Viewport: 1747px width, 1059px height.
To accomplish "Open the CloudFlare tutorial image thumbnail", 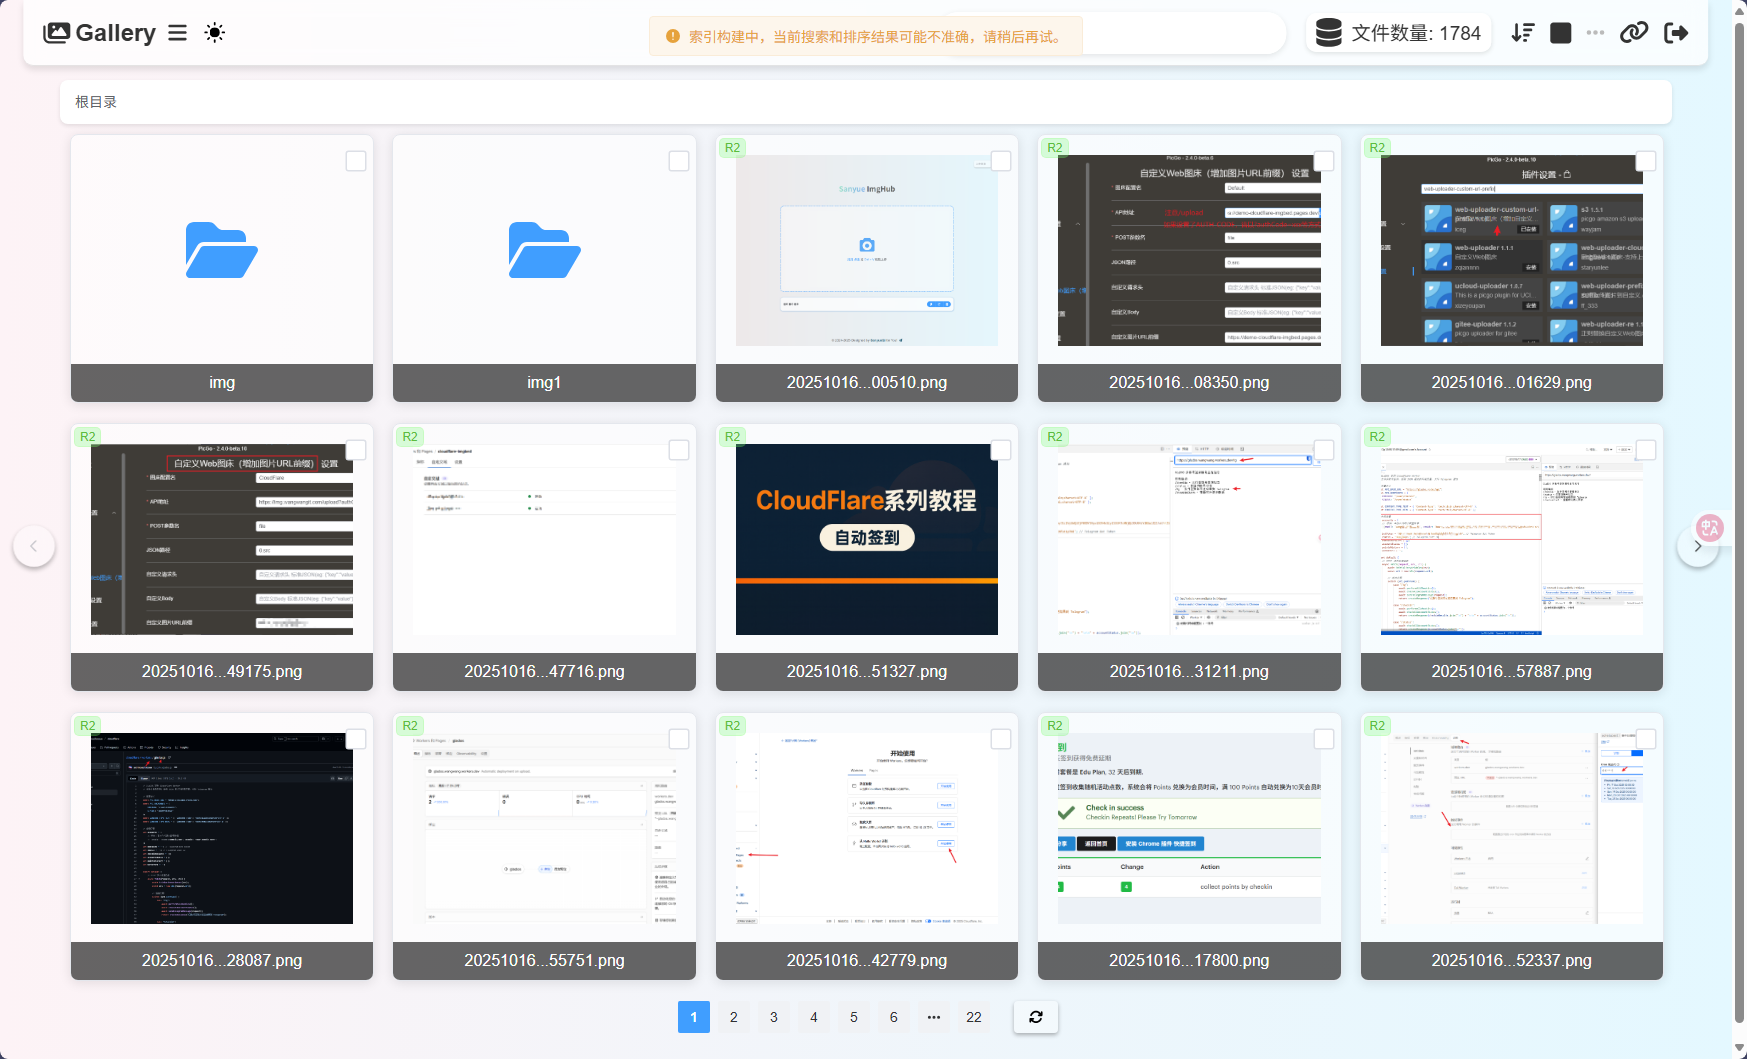I will click(x=866, y=539).
